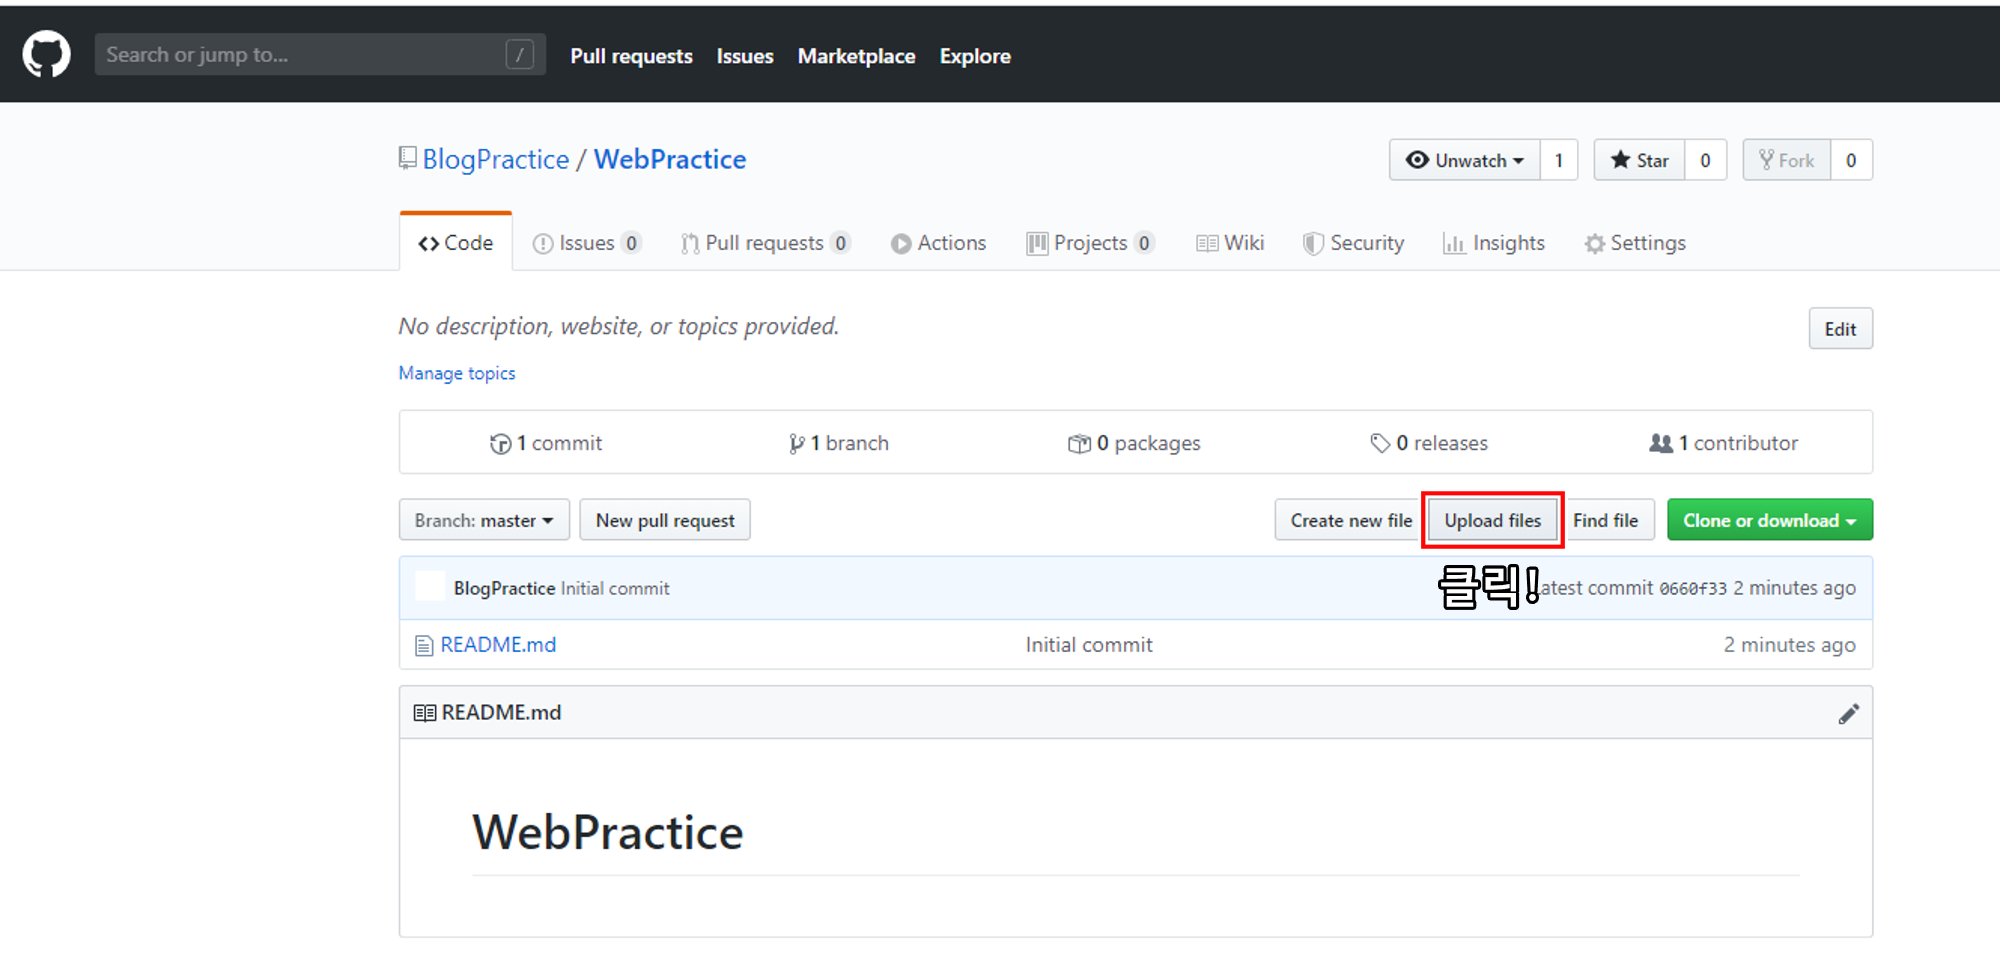Switch to the Issues tab
Image resolution: width=2000 pixels, height=971 pixels.
pyautogui.click(x=587, y=243)
